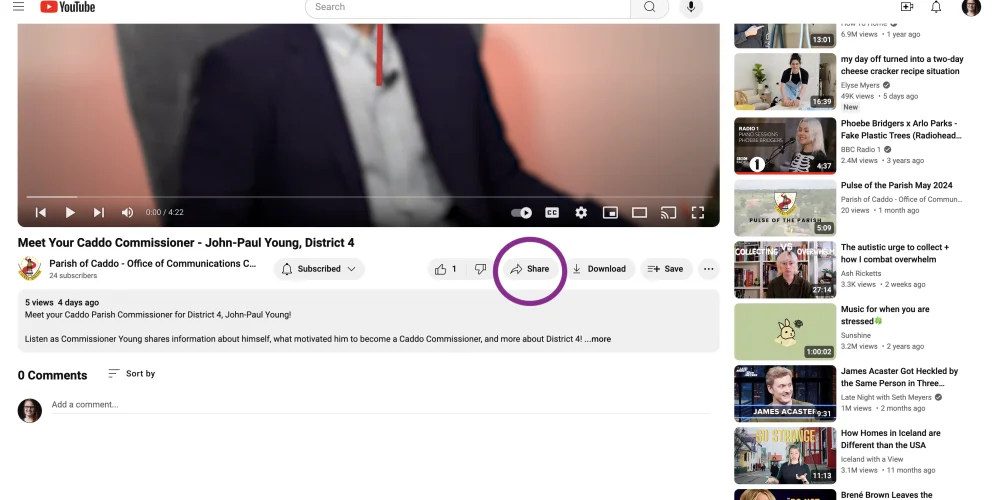Toggle closed captions on the video
1000x500 pixels.
click(x=552, y=212)
